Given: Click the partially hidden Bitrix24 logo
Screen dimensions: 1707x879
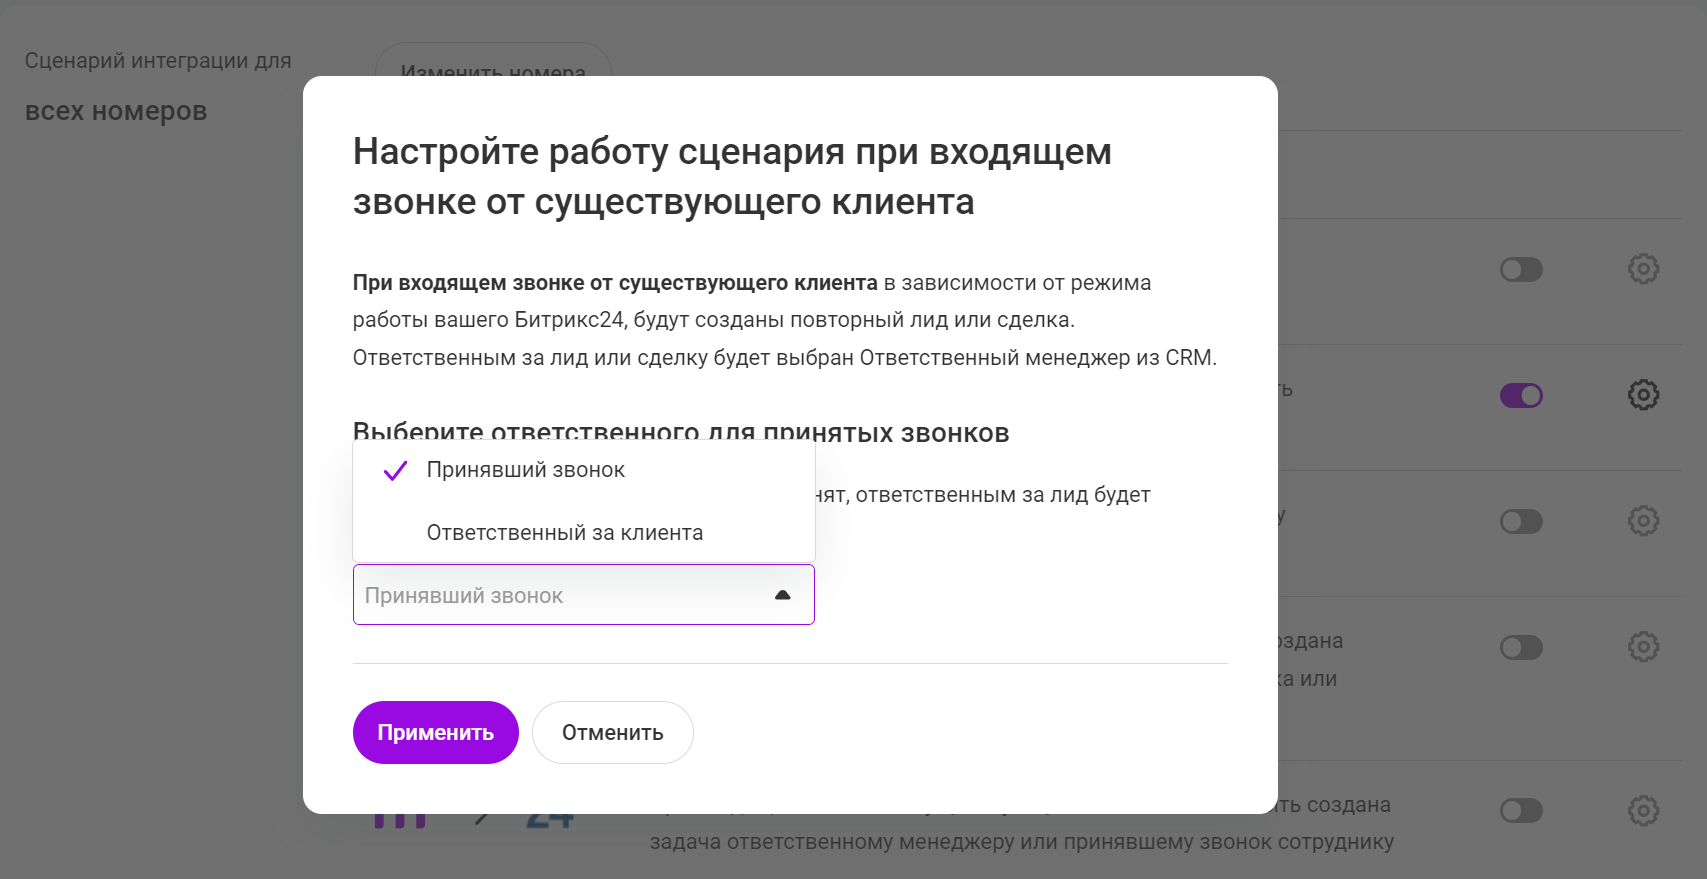Looking at the screenshot, I should point(550,821).
